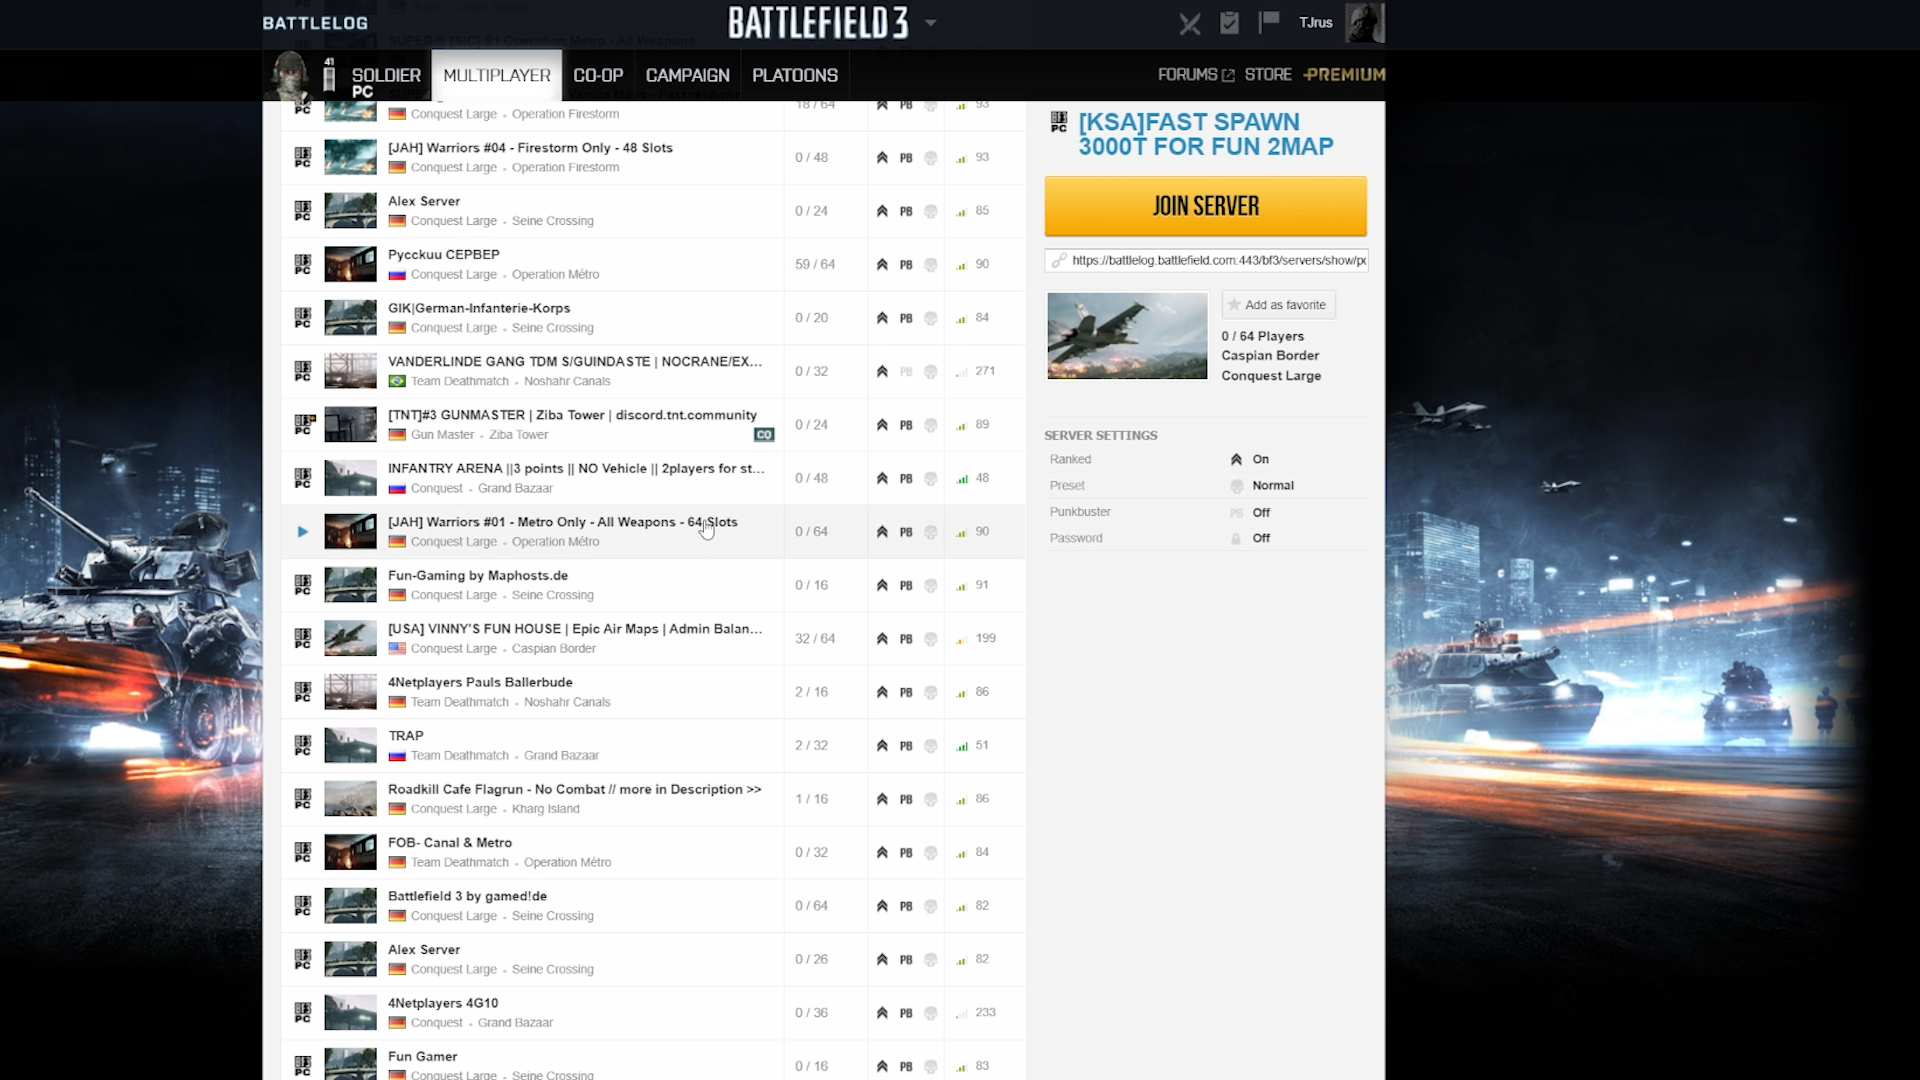Open the clipboard assignments icon
This screenshot has height=1080, width=1920.
pyautogui.click(x=1229, y=23)
